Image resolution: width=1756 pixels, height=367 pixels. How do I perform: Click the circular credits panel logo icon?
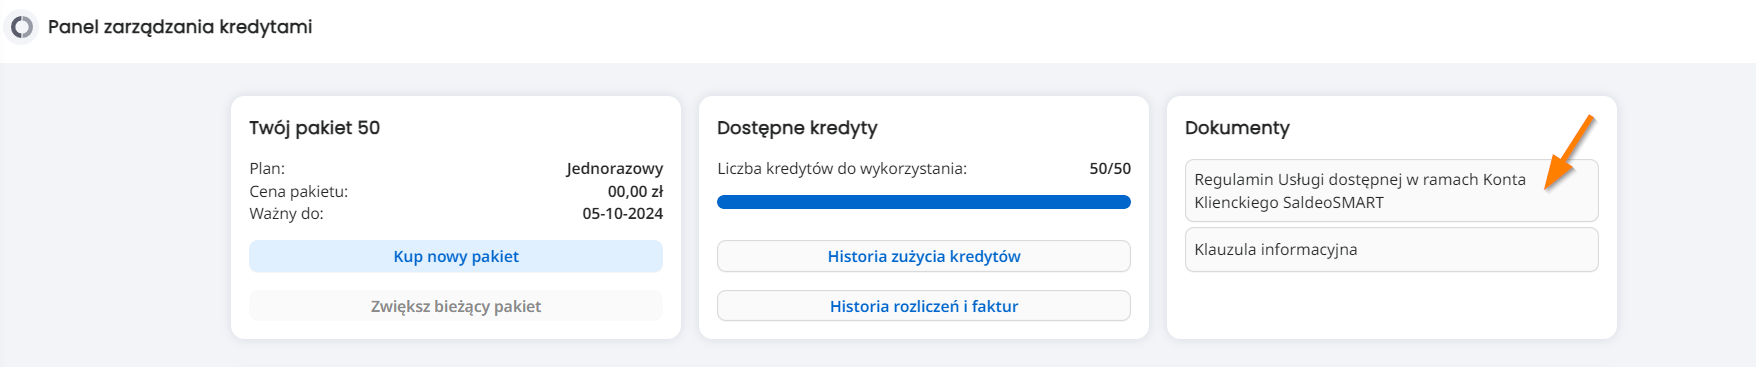click(x=21, y=27)
